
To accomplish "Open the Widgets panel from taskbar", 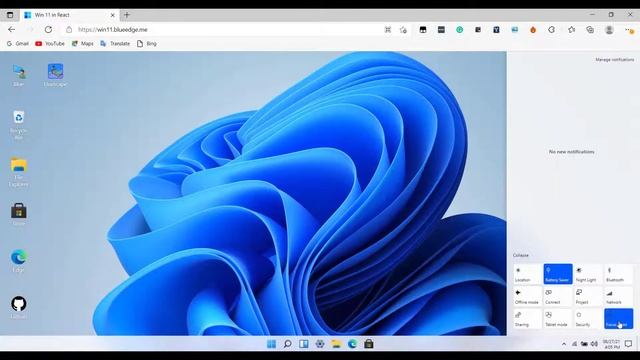I will coord(304,344).
